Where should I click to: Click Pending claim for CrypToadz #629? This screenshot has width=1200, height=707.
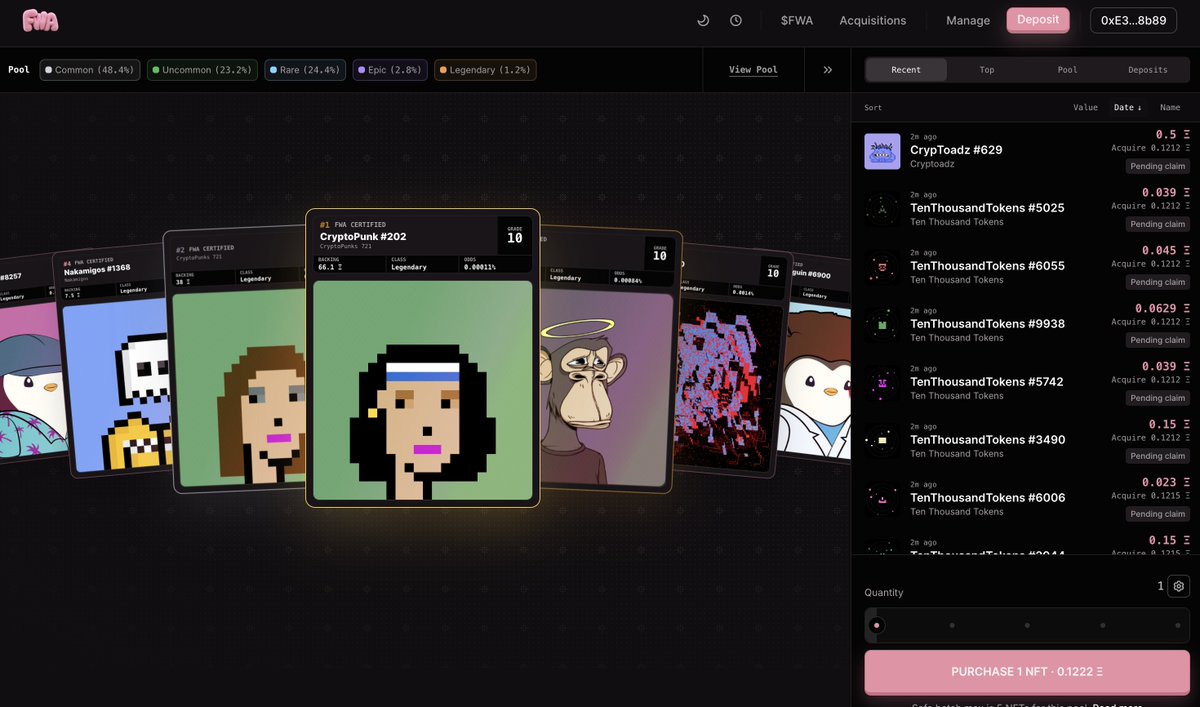pyautogui.click(x=1158, y=166)
